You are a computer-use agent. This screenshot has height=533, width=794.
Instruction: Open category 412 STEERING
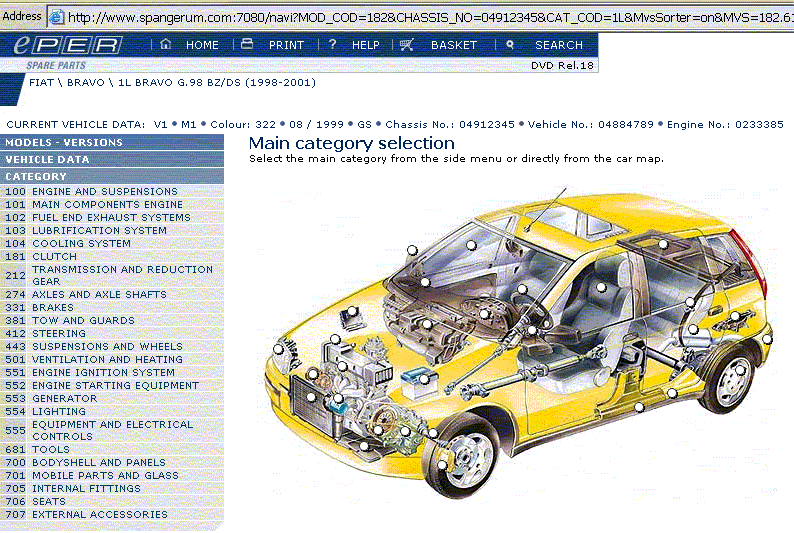pos(58,333)
